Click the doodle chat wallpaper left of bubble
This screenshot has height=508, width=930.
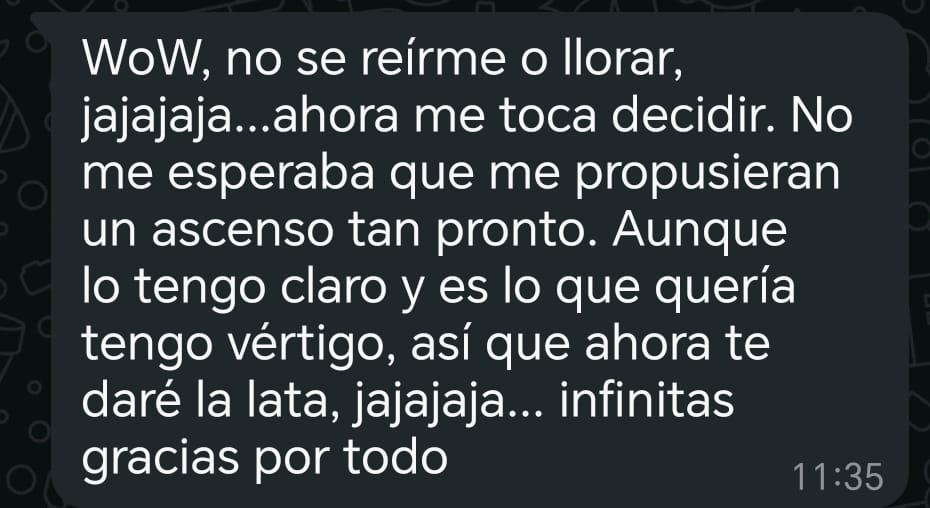pos(23,255)
